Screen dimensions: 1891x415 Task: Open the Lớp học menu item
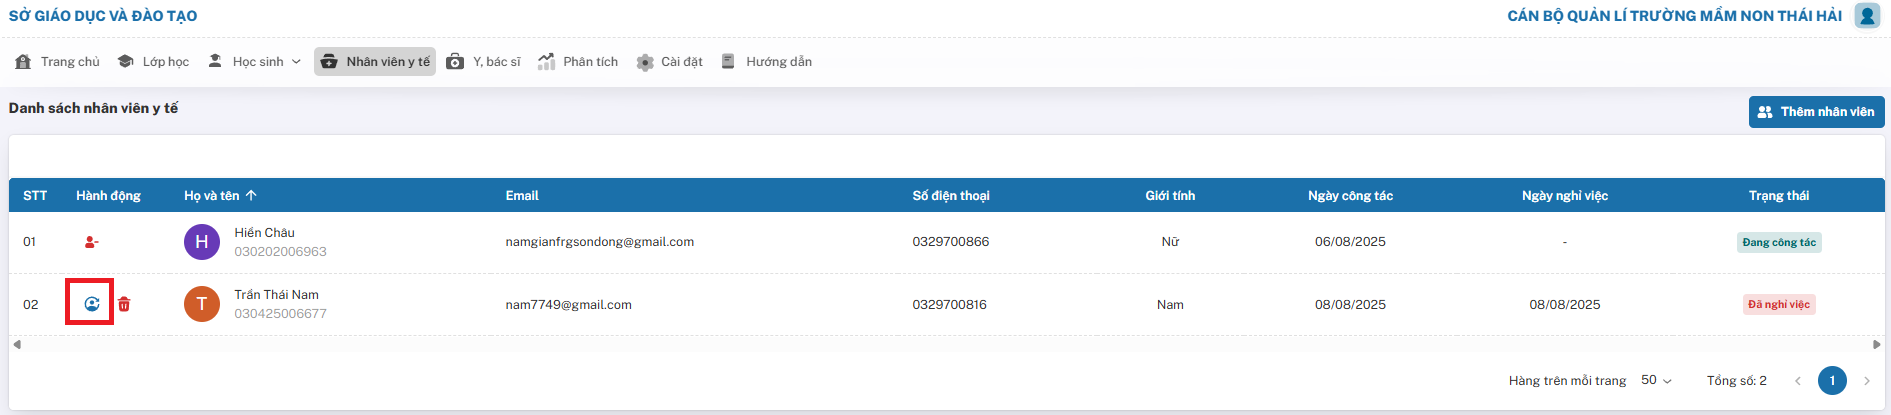click(x=154, y=62)
